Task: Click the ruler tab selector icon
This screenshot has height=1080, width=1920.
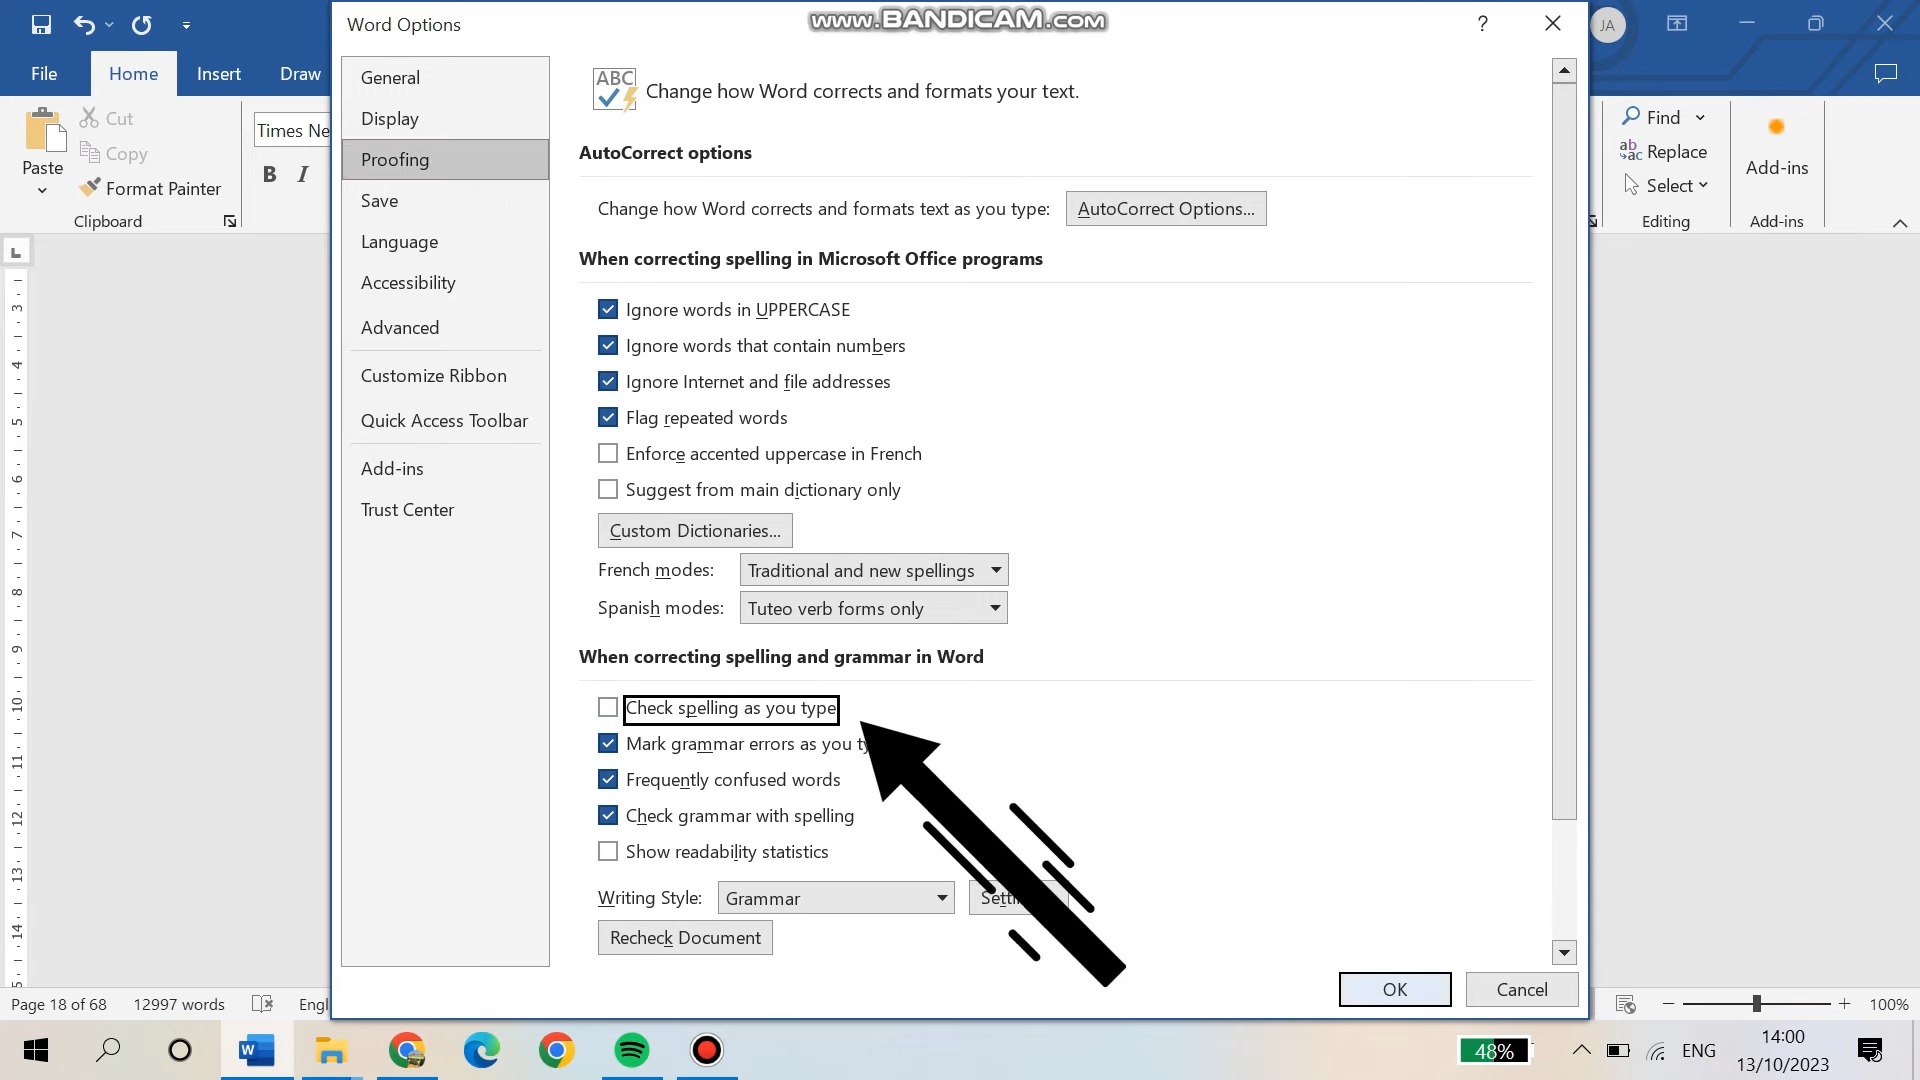Action: (x=16, y=251)
